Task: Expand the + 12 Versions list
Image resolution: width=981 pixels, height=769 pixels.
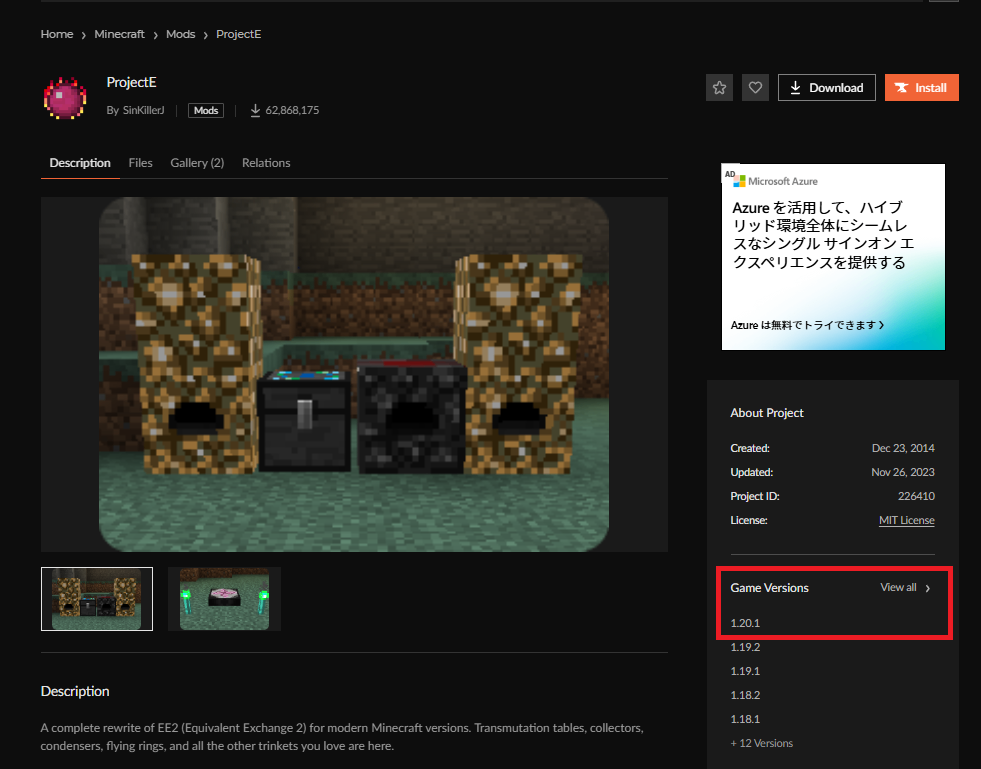Action: click(x=761, y=743)
